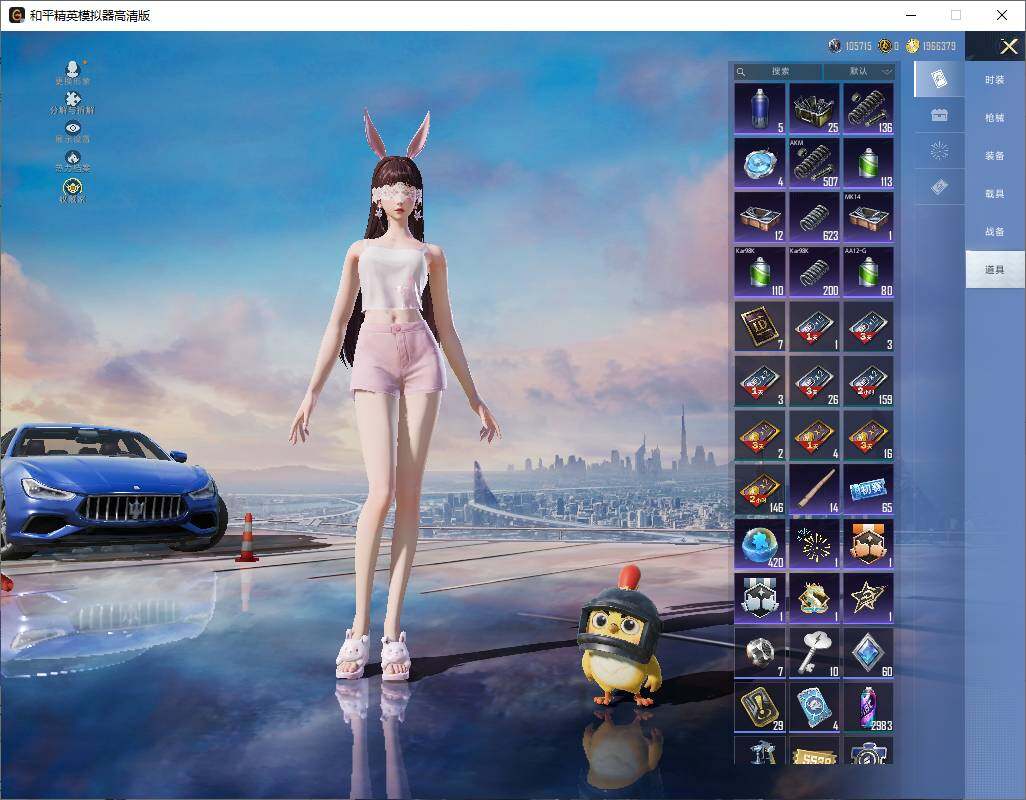Screen dimensions: 1026x800
Task: Select the orange-ribbon thumbs-up medal item
Action: [x=868, y=544]
